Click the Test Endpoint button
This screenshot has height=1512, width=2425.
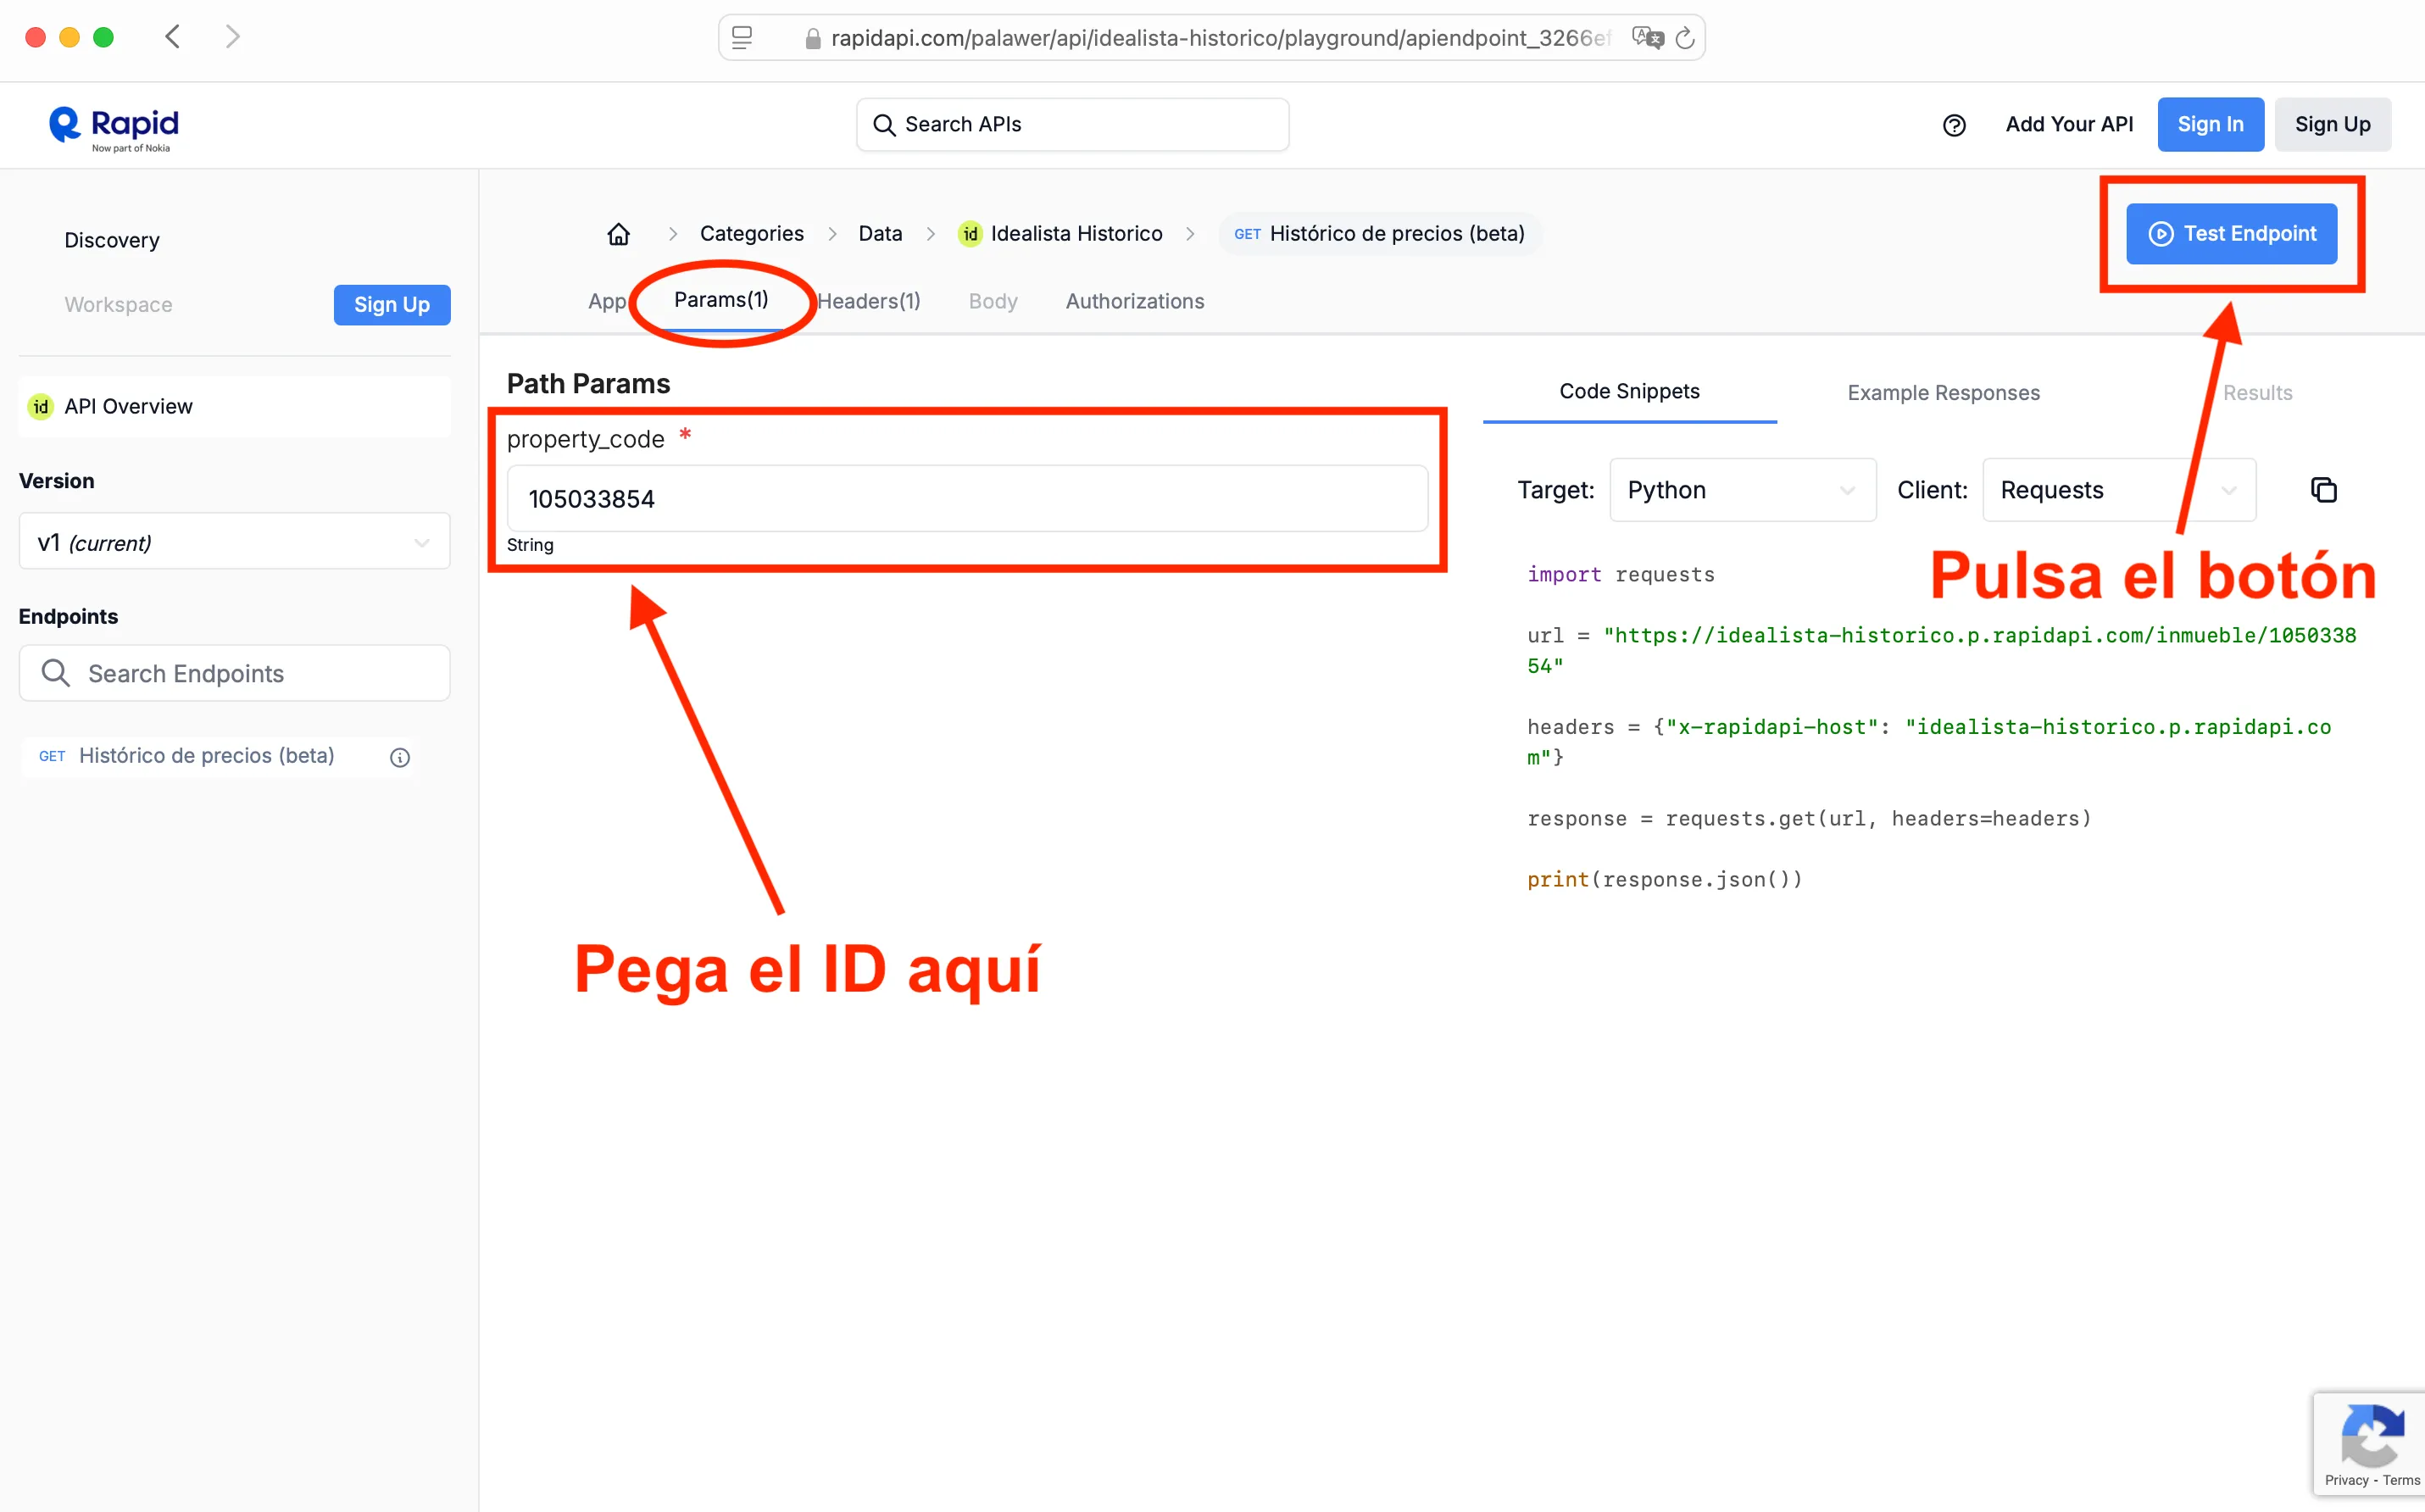click(2231, 234)
